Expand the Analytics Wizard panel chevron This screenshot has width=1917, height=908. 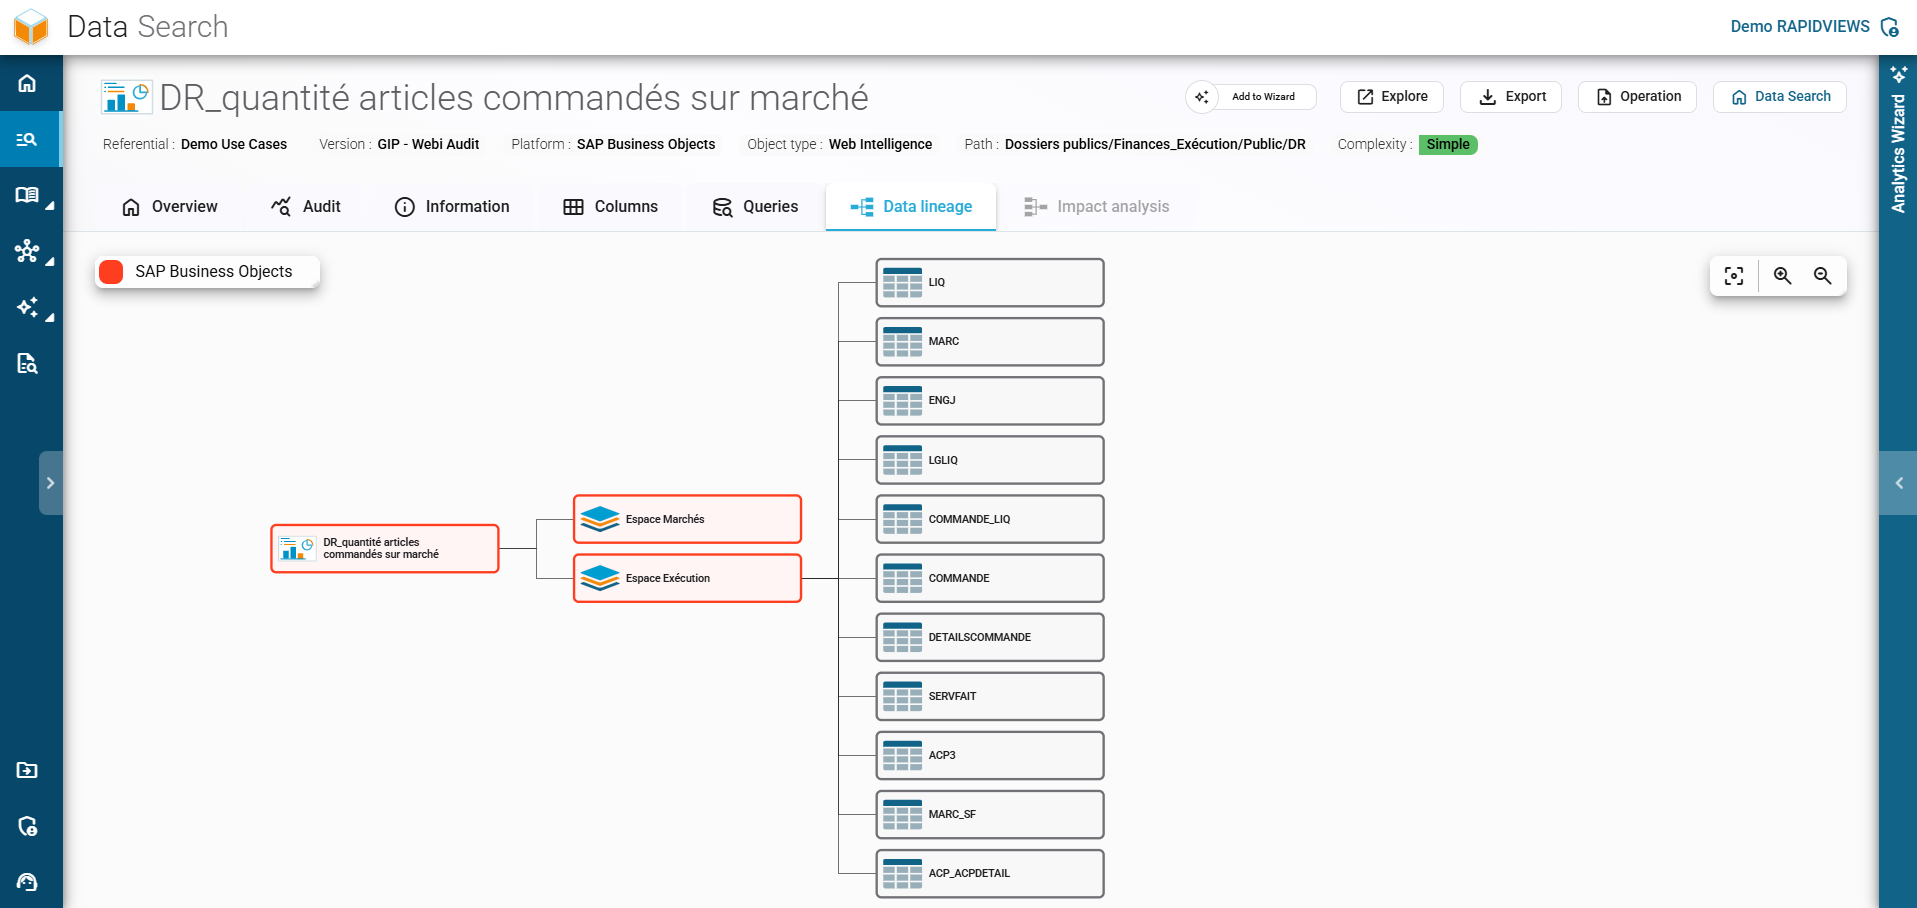coord(1898,483)
